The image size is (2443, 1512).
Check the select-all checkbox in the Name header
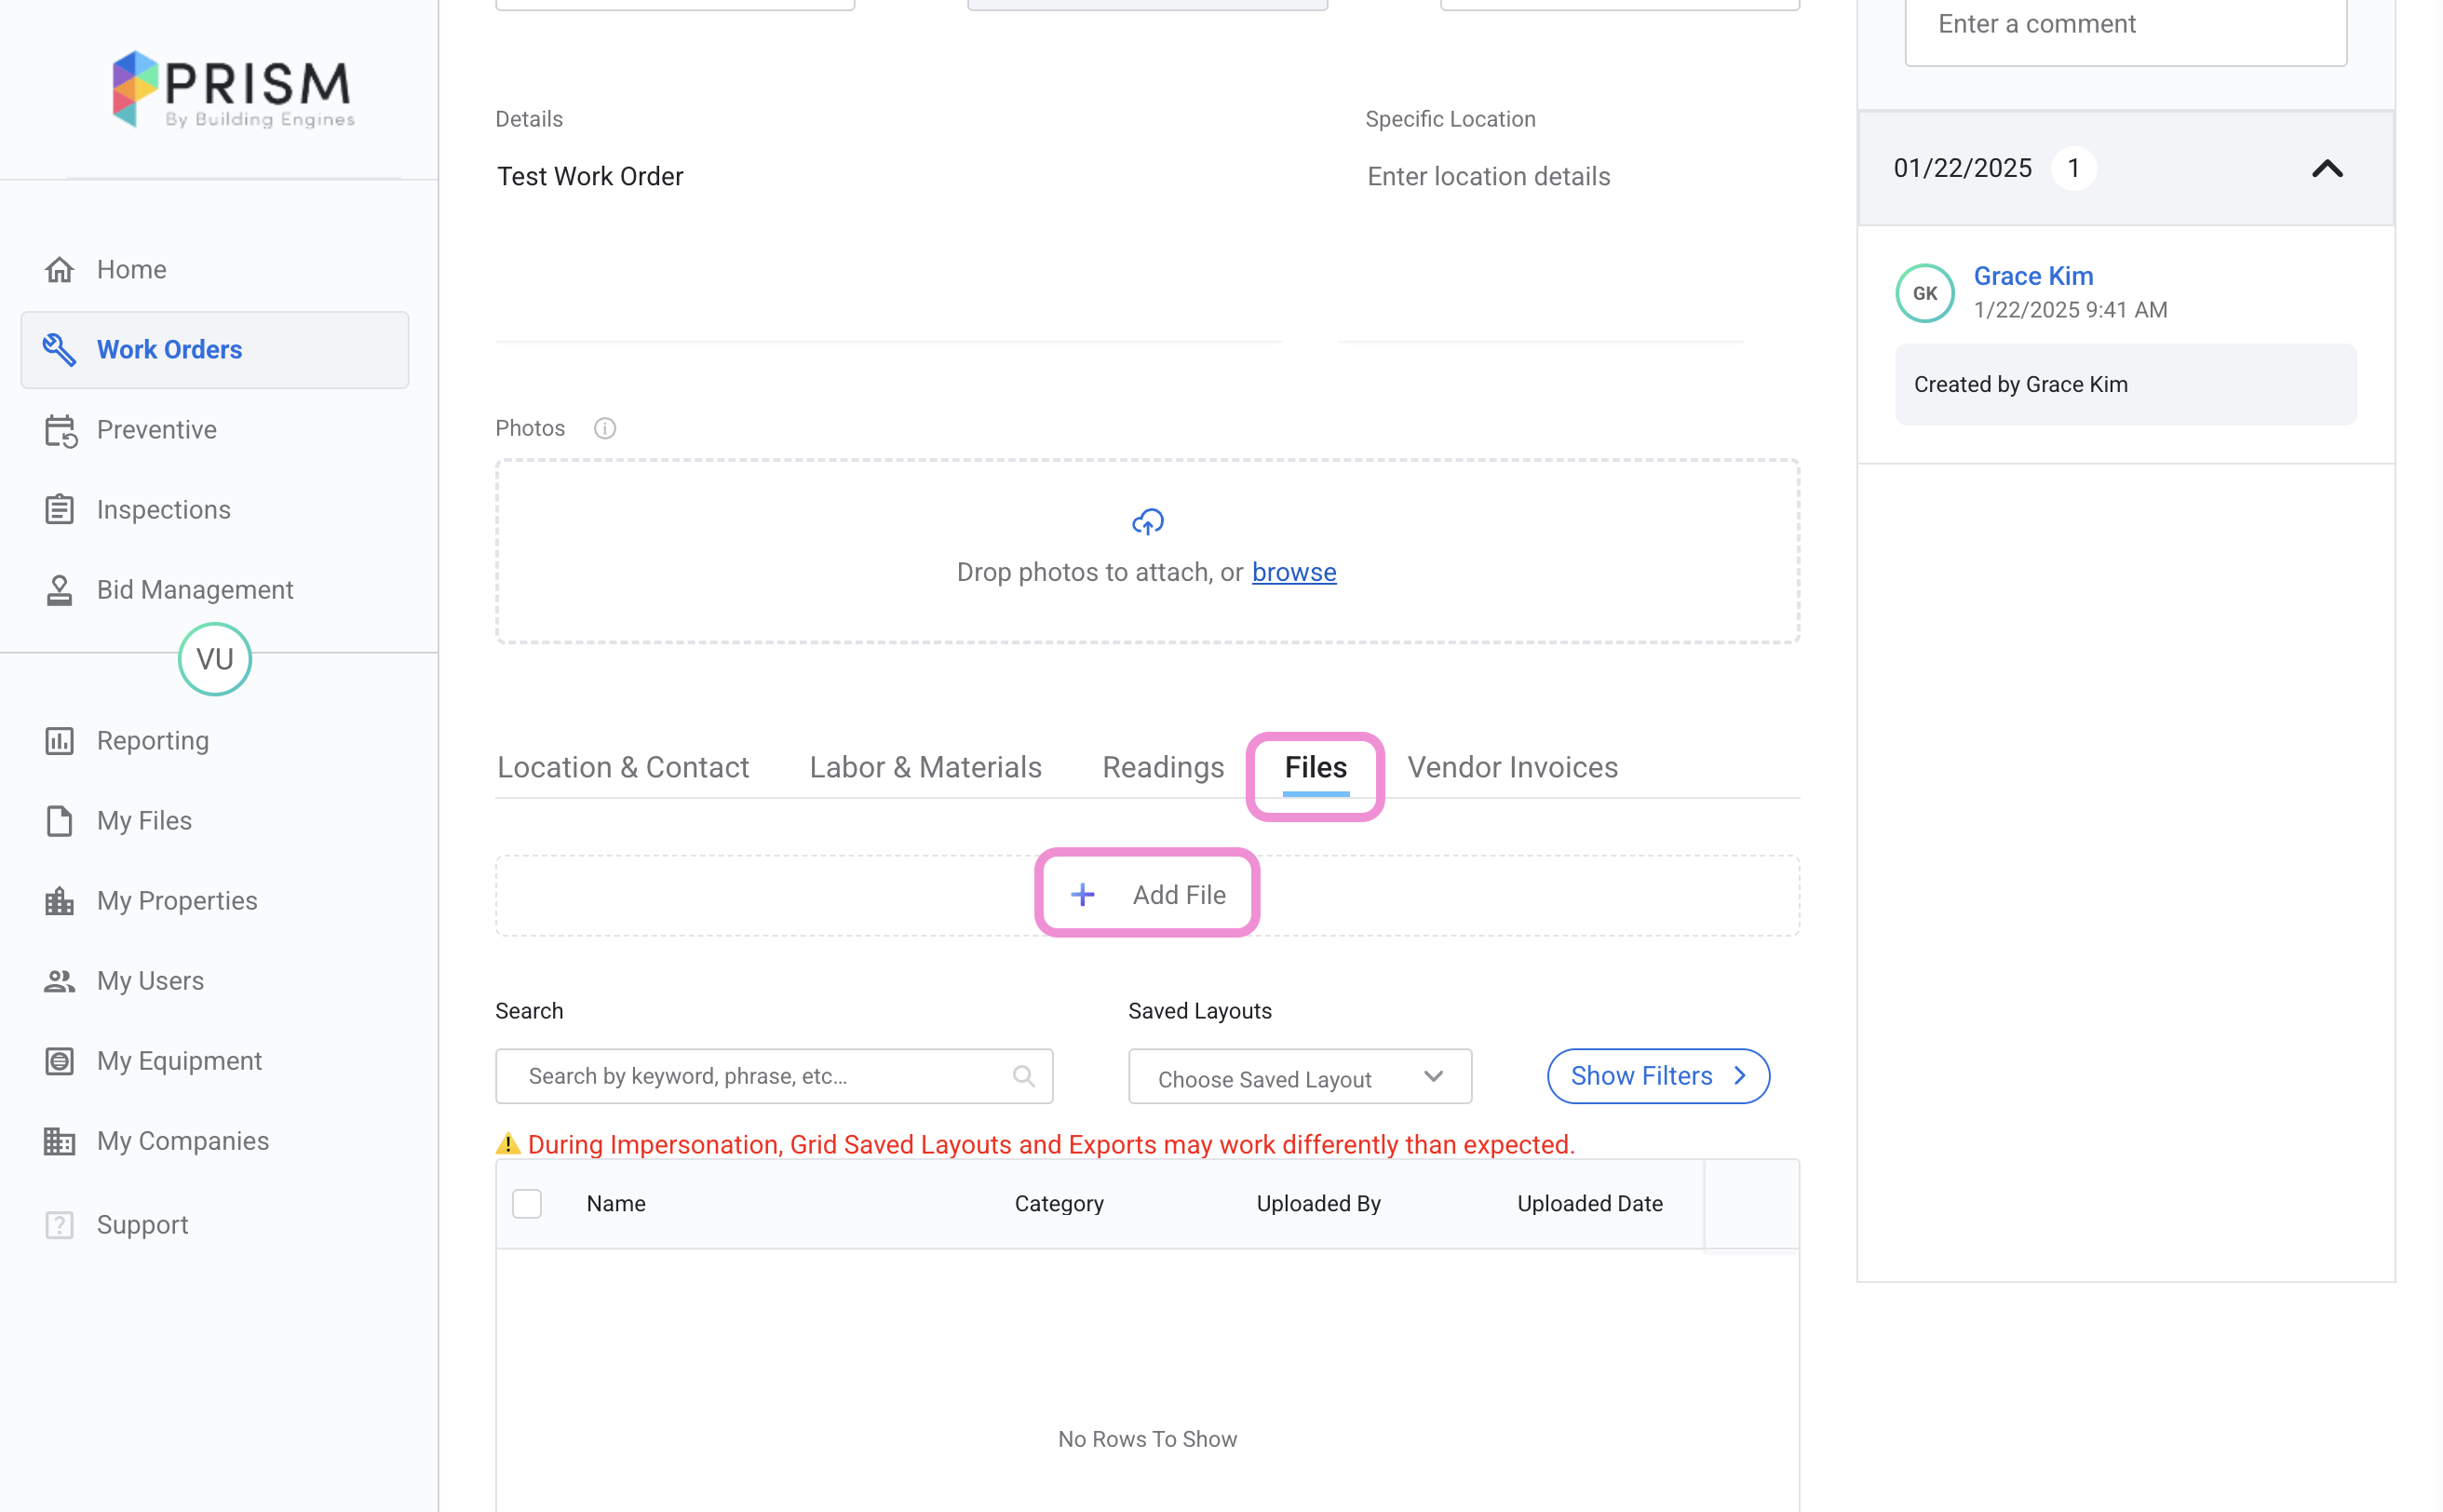527,1204
